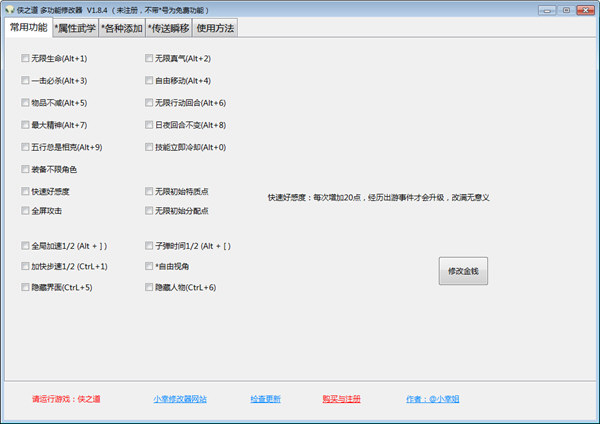Open the *各种添加 tab
Image resolution: width=600 pixels, height=424 pixels.
pyautogui.click(x=121, y=28)
